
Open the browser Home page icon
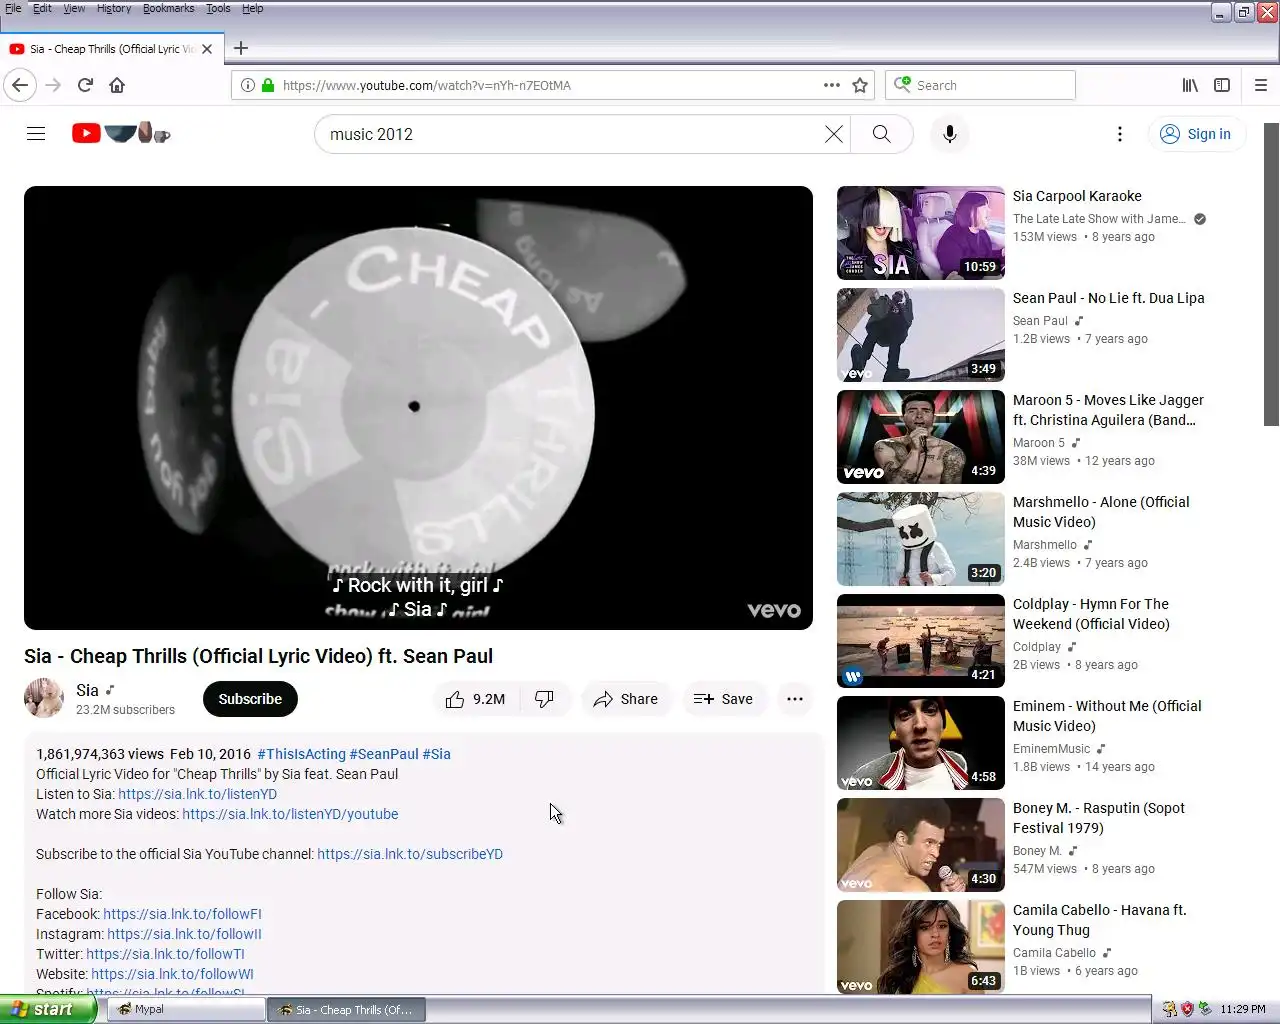point(117,85)
